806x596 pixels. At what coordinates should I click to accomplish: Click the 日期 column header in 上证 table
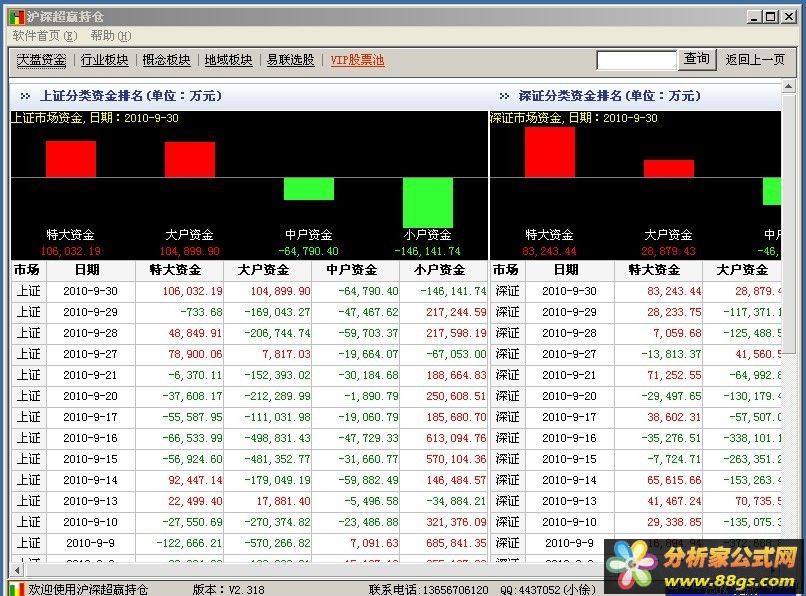click(x=91, y=270)
